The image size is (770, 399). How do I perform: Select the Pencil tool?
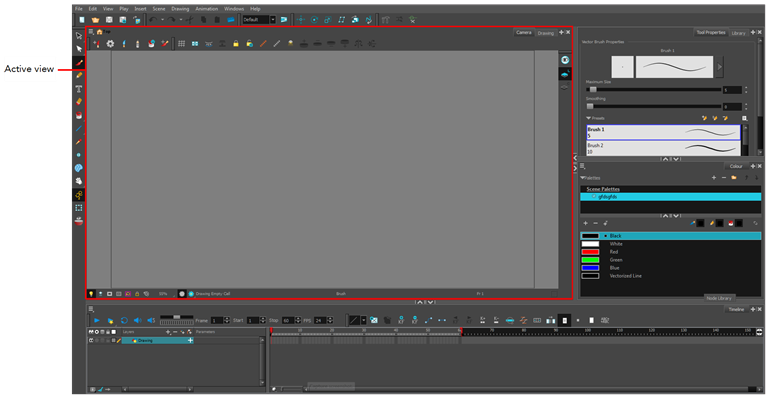tap(79, 76)
